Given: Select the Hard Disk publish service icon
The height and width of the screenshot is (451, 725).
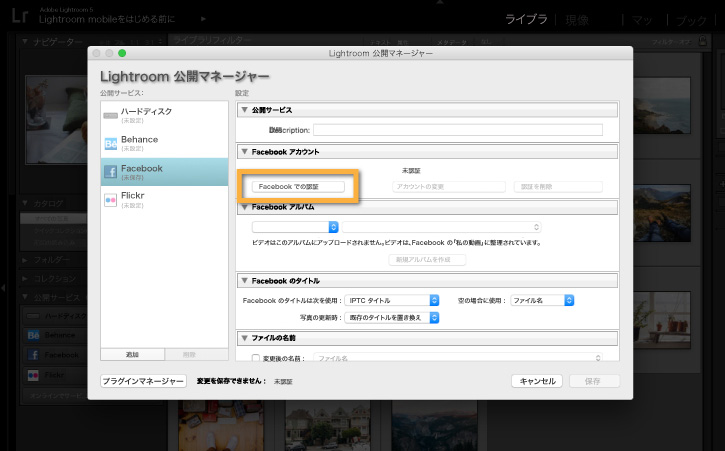Looking at the screenshot, I should tap(110, 115).
